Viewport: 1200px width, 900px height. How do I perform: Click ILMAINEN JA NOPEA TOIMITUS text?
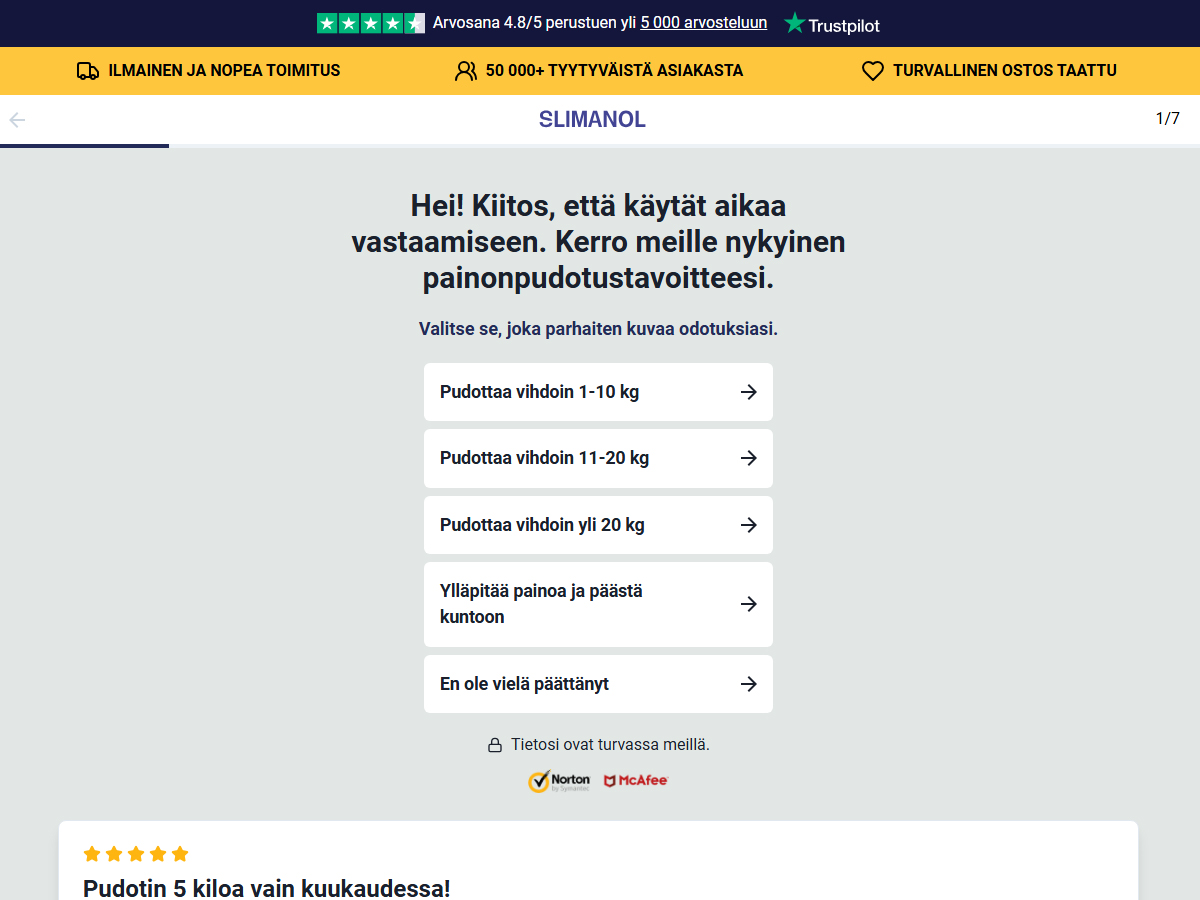pyautogui.click(x=224, y=71)
